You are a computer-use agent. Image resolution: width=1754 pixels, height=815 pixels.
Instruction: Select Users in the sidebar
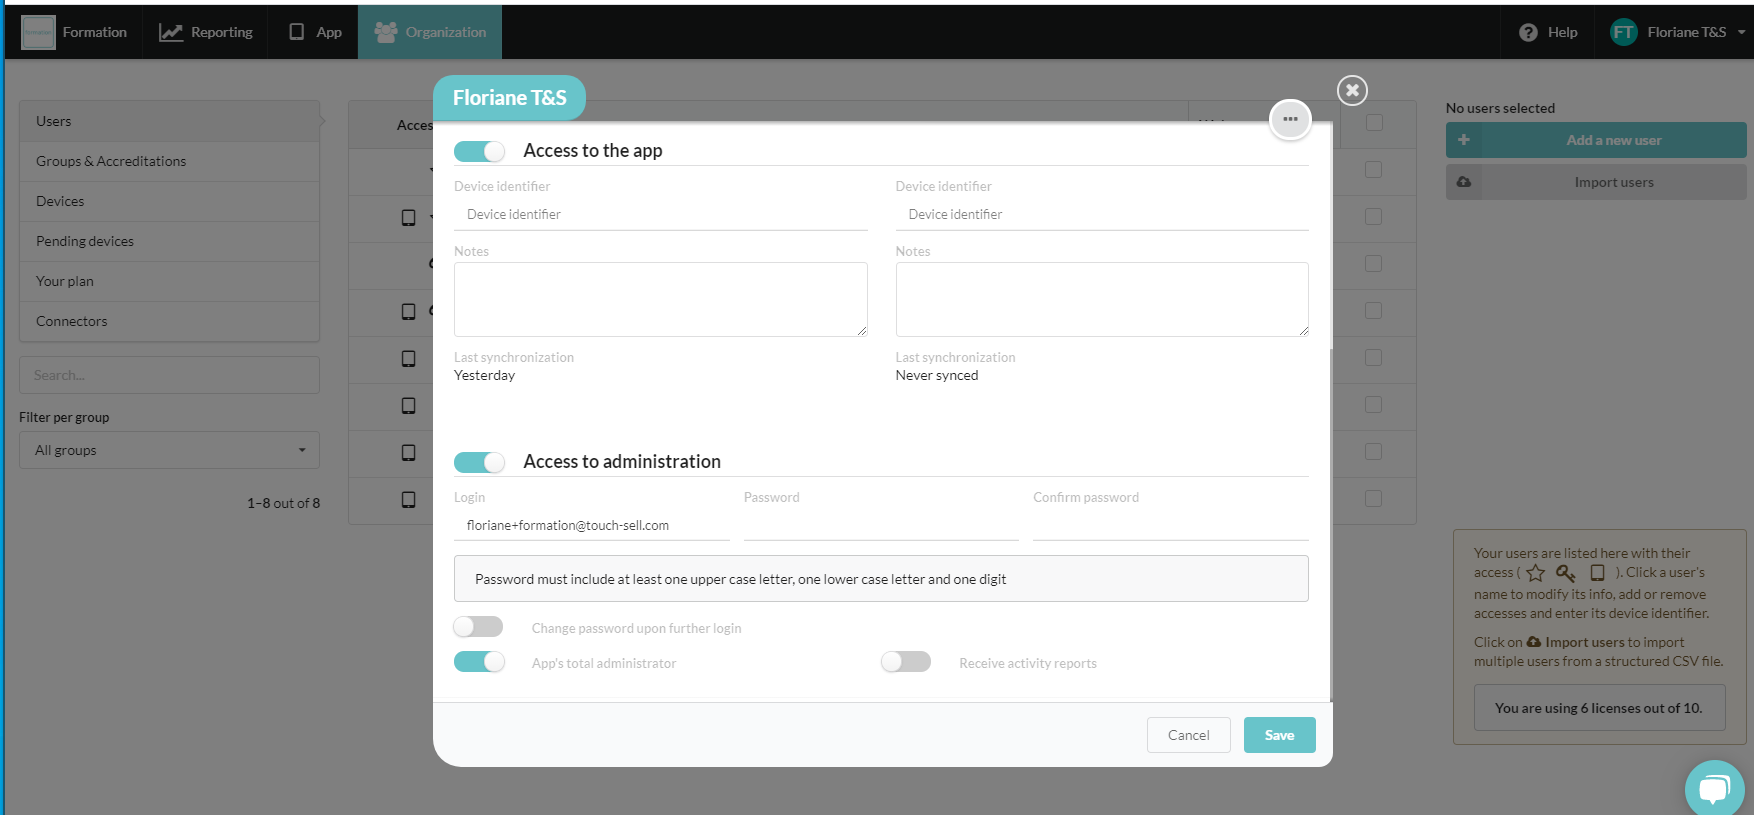coord(170,121)
